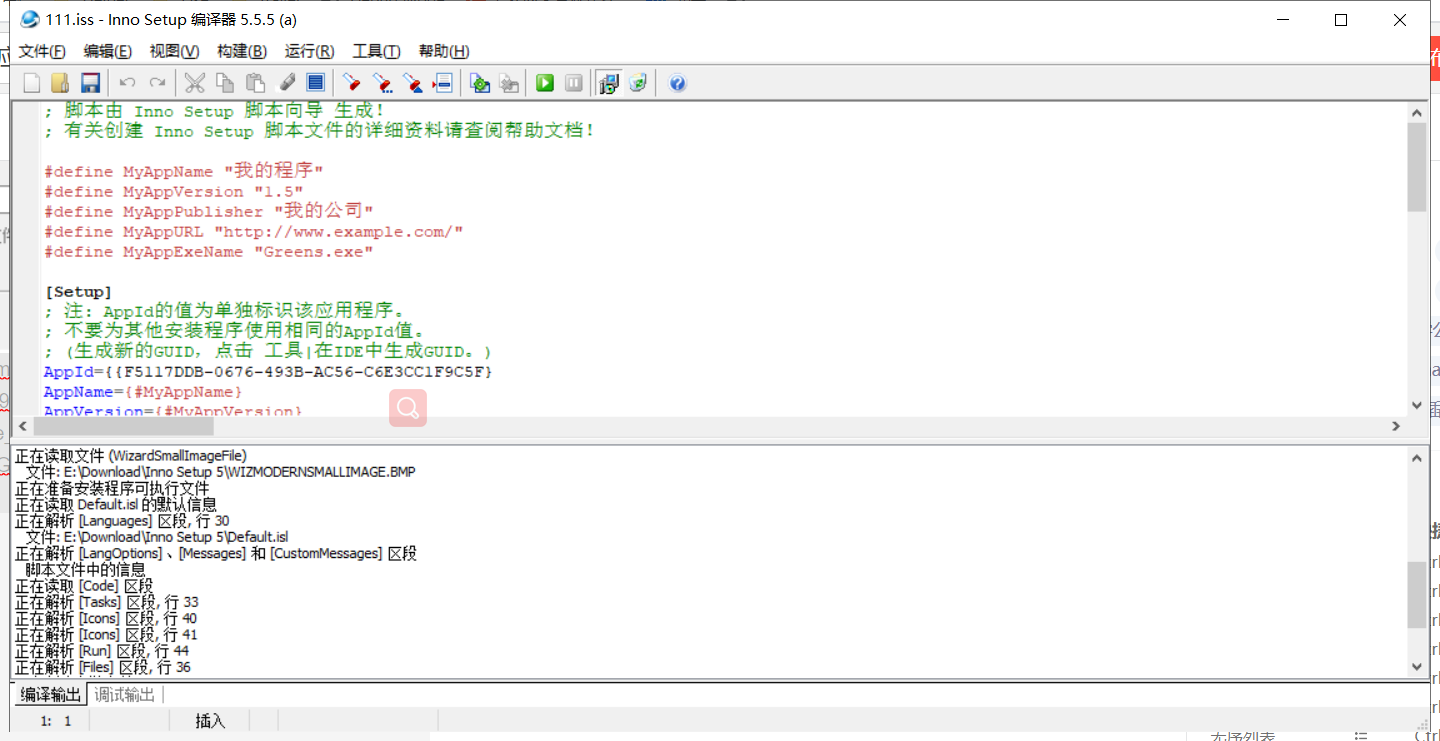Click output pane scroll up arrow
The height and width of the screenshot is (741, 1440).
[x=1416, y=458]
